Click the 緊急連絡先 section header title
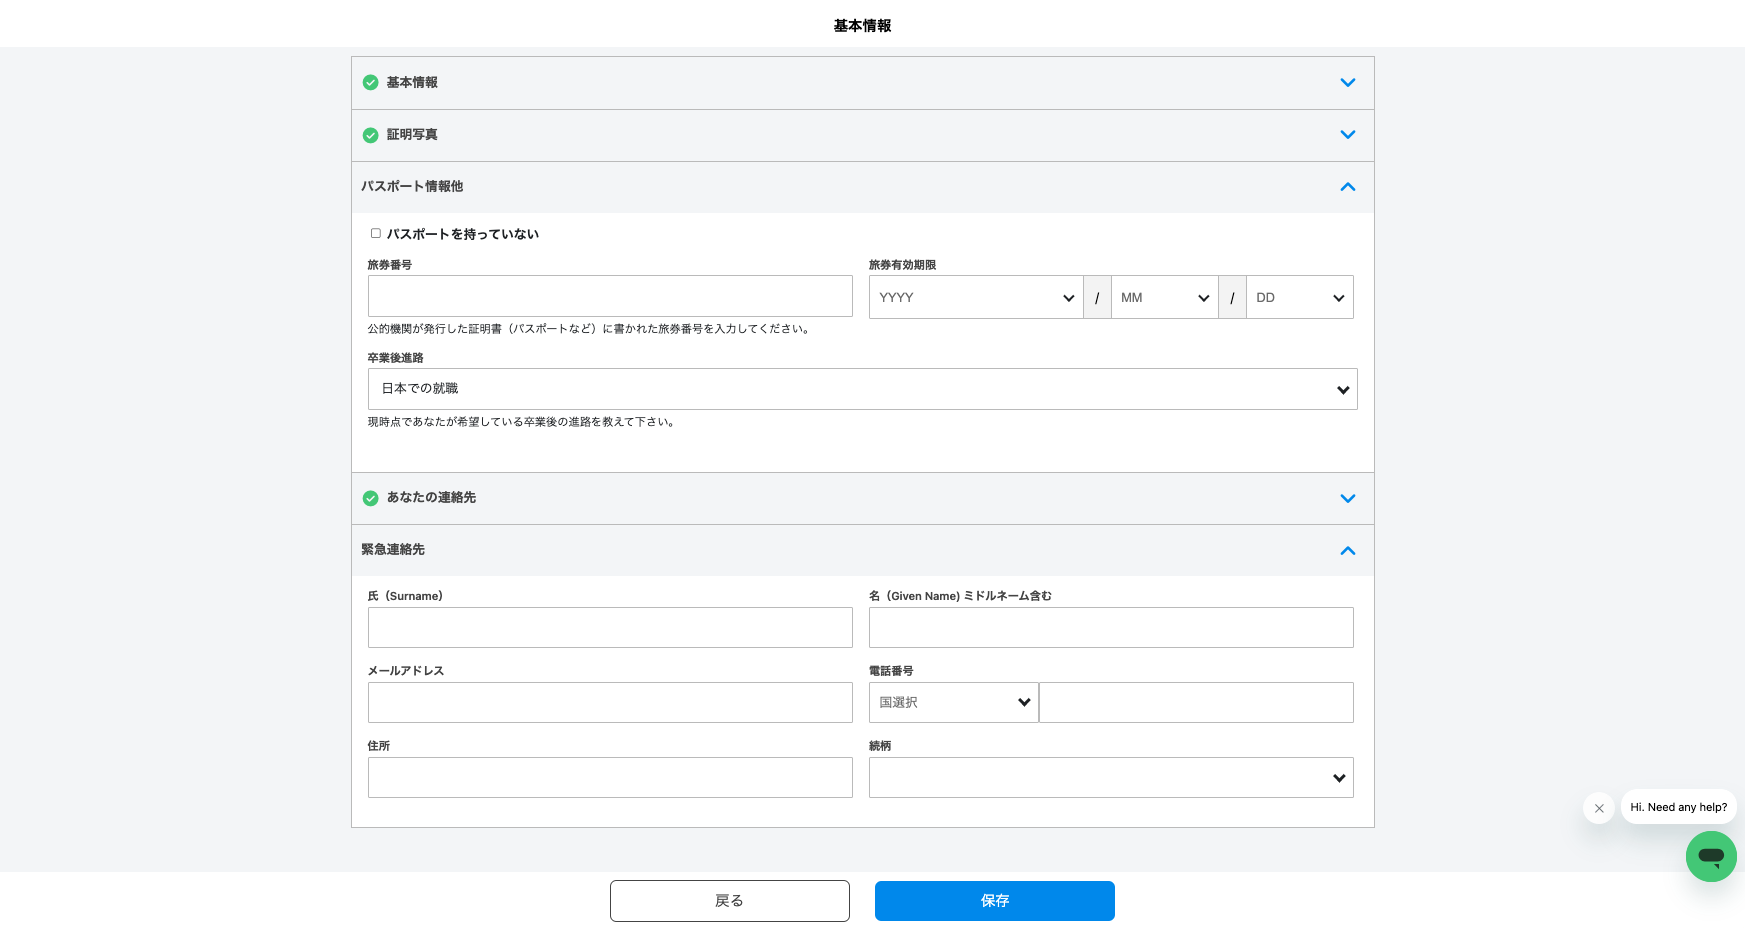 pos(393,549)
